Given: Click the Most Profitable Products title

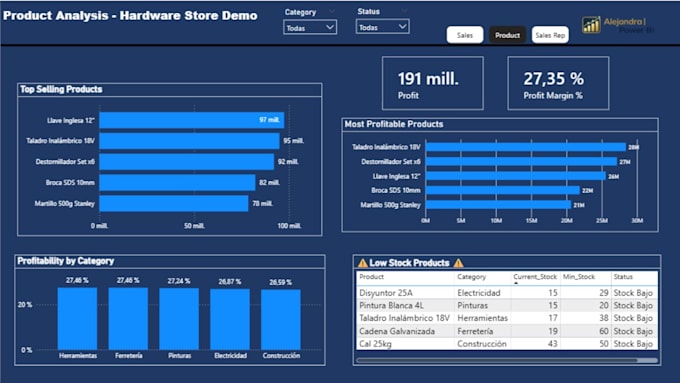Looking at the screenshot, I should click(394, 124).
